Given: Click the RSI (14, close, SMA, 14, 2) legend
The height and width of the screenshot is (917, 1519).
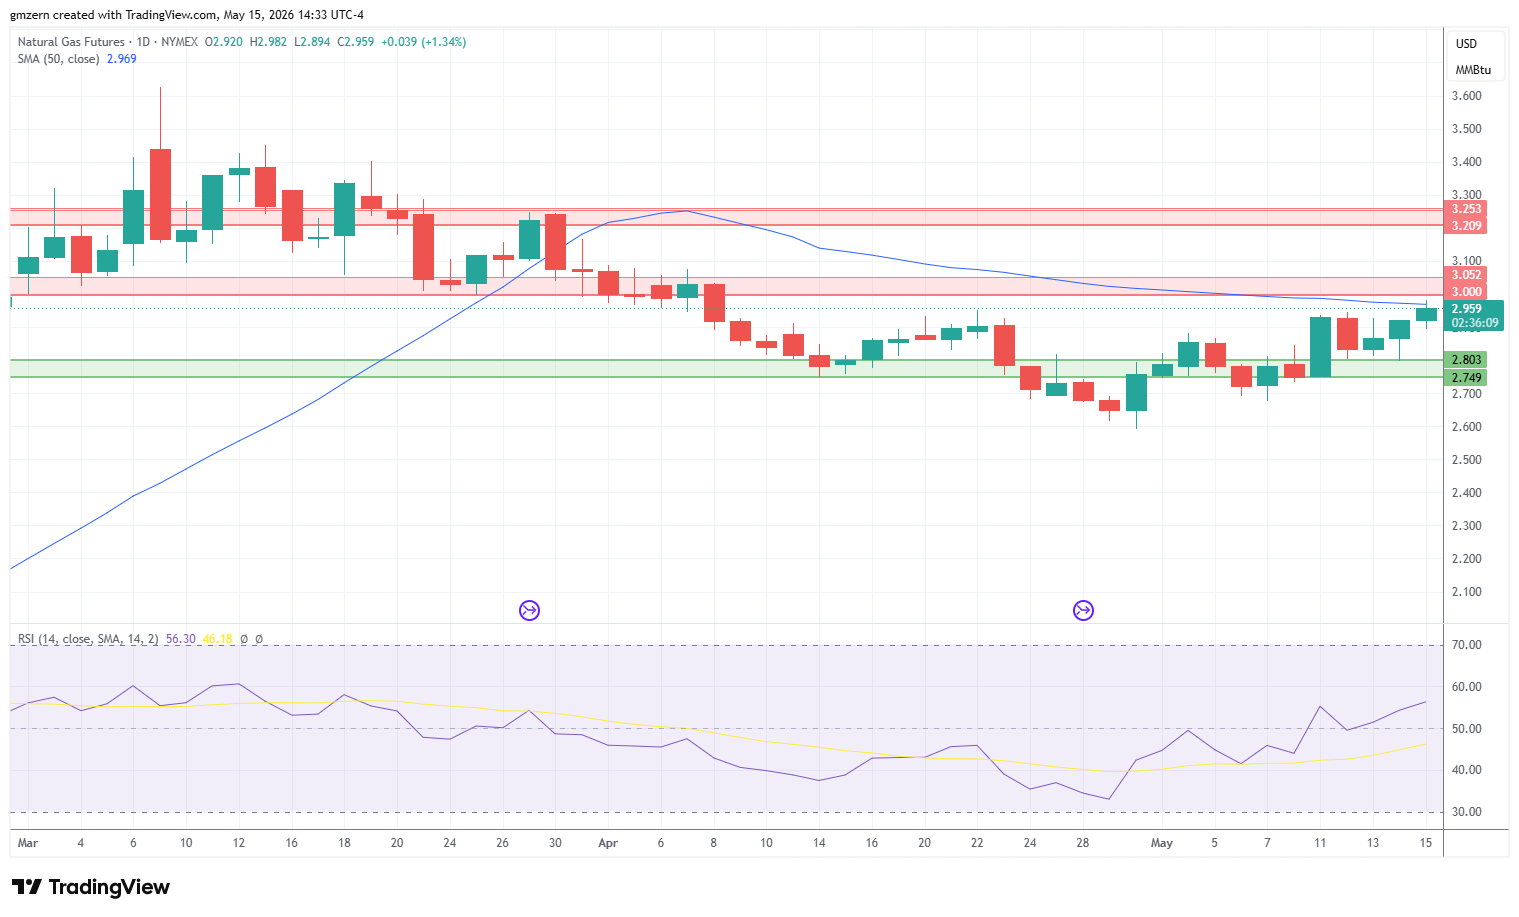Looking at the screenshot, I should (x=88, y=639).
